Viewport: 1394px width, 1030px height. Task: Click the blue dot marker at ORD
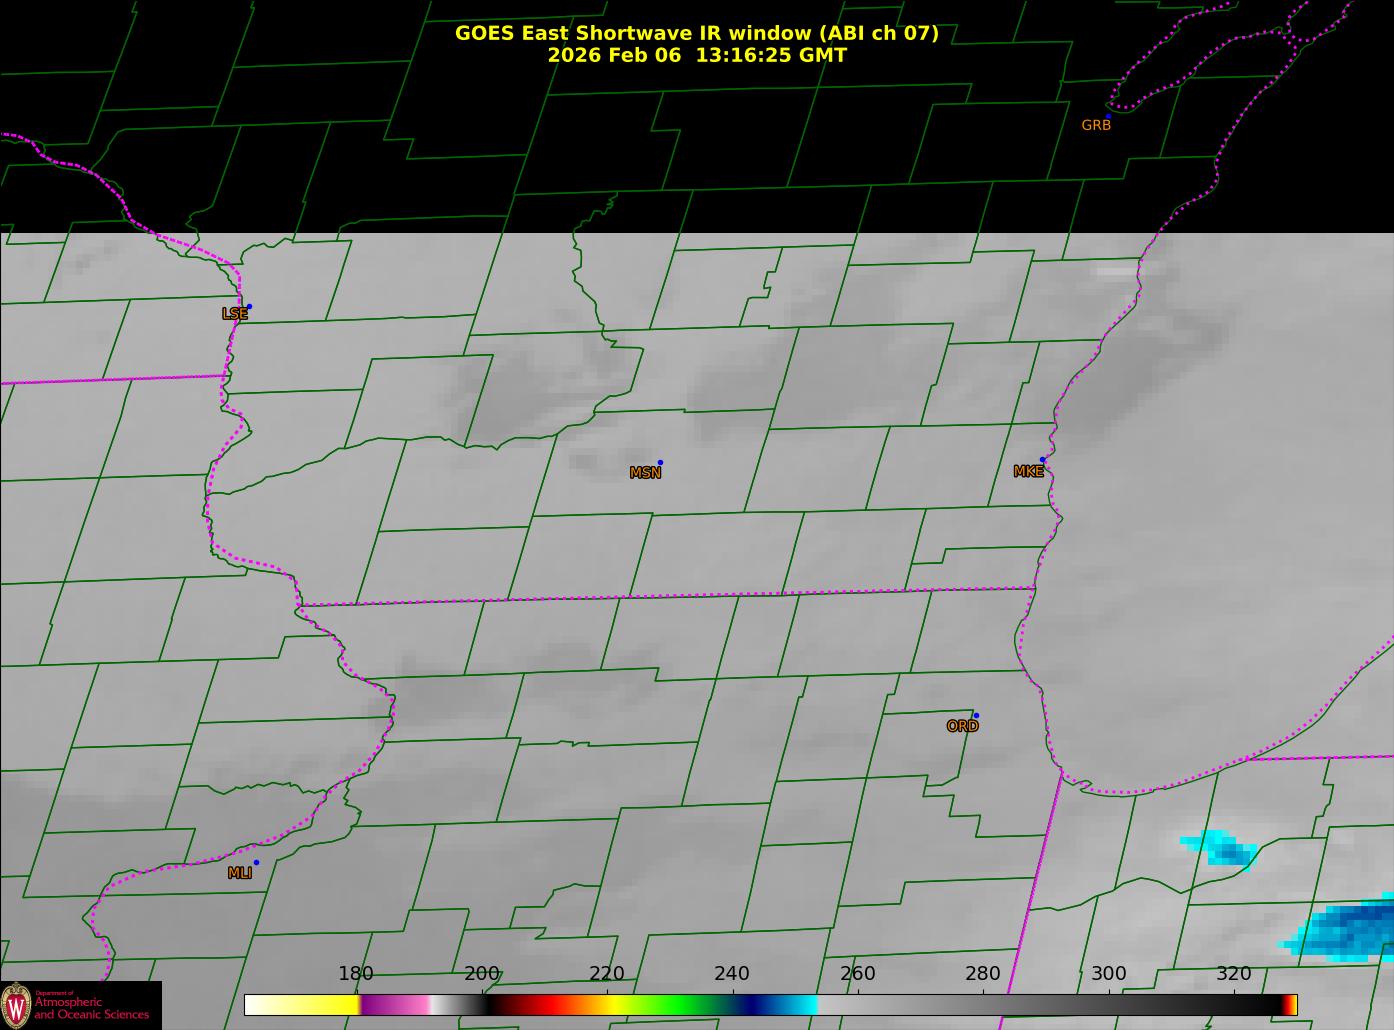[x=976, y=716]
